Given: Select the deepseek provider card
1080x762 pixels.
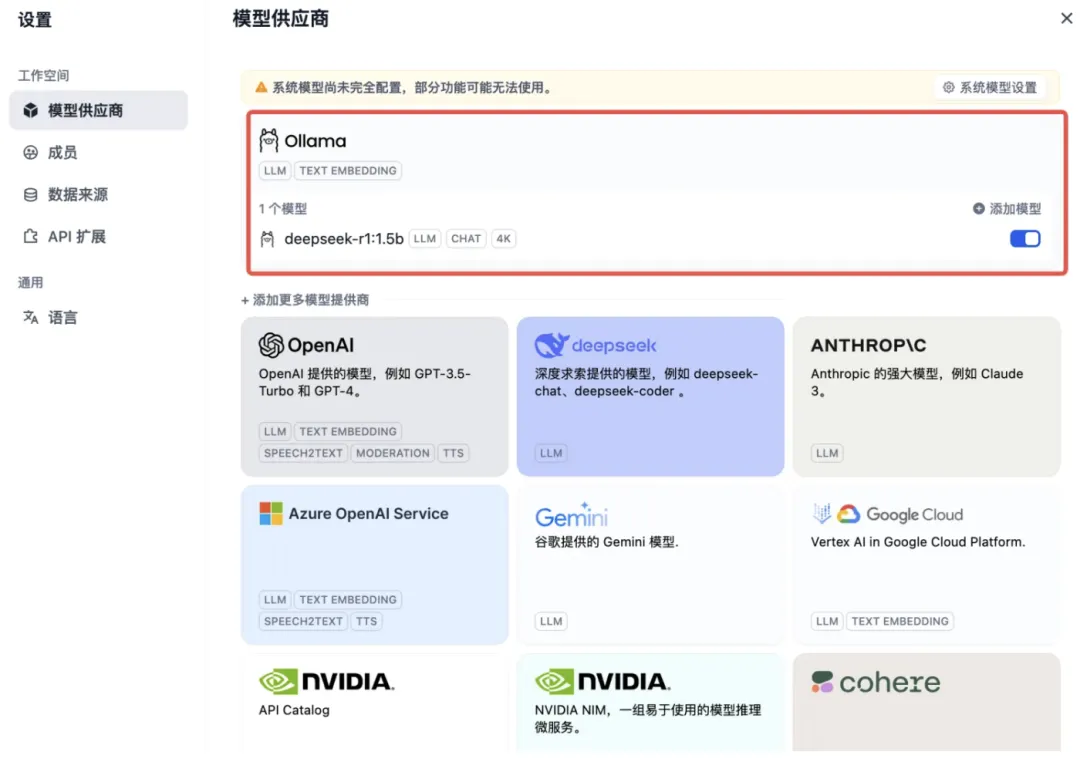Looking at the screenshot, I should coord(650,397).
